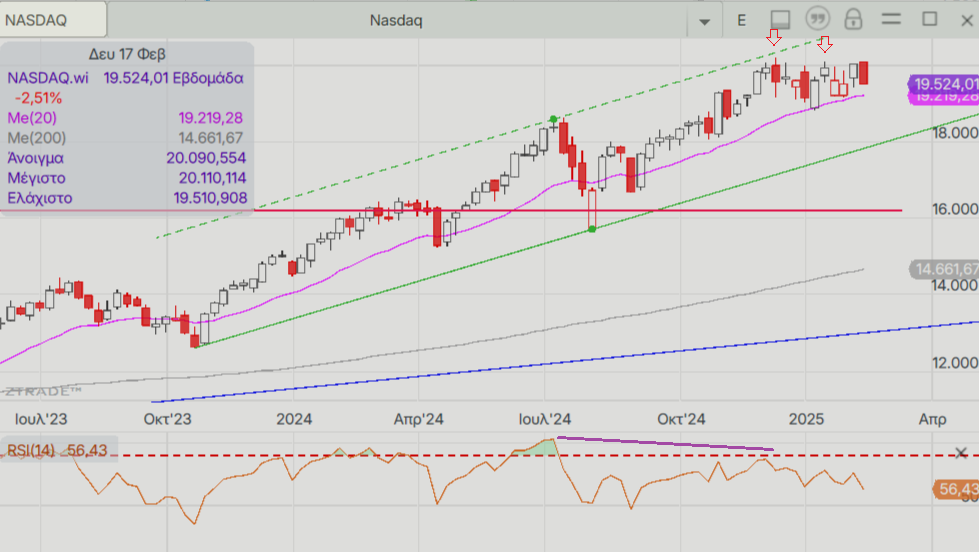Click the Nasdaq title in the header bar
This screenshot has width=979, height=552.
[x=396, y=21]
